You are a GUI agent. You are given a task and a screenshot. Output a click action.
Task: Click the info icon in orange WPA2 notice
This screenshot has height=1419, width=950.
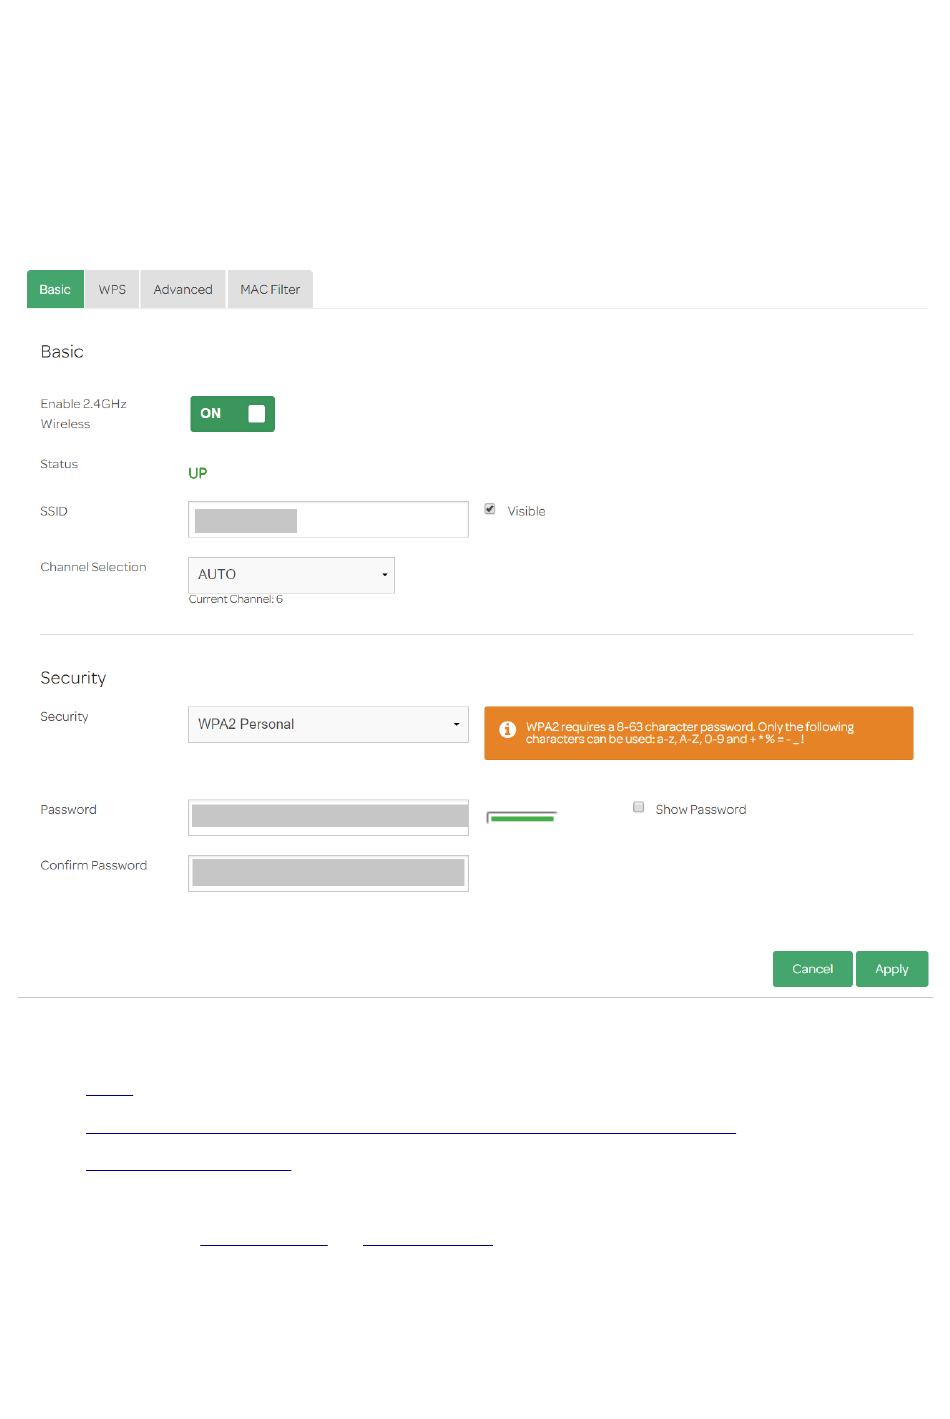pyautogui.click(x=508, y=730)
